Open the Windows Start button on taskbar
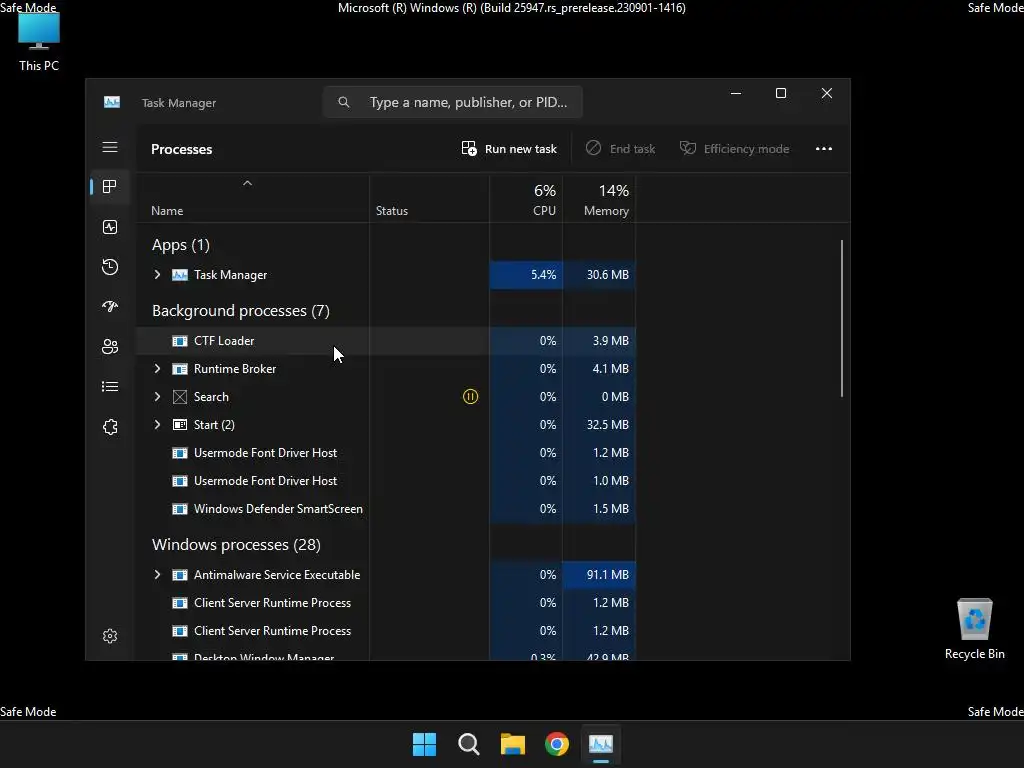The width and height of the screenshot is (1024, 768). [424, 744]
